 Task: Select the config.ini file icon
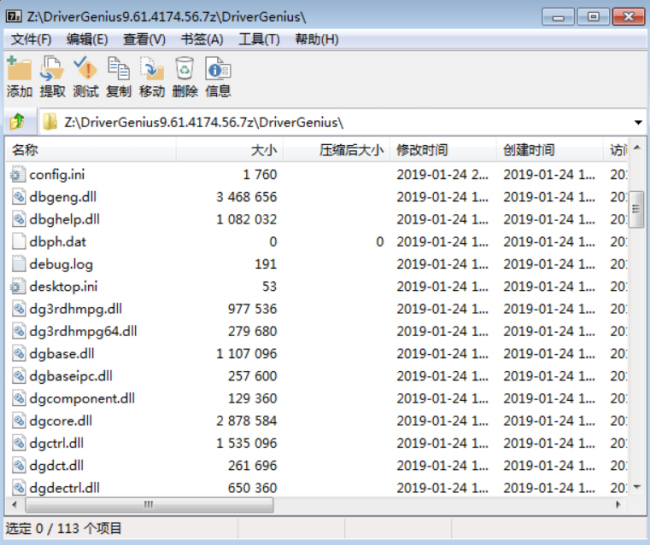18,174
